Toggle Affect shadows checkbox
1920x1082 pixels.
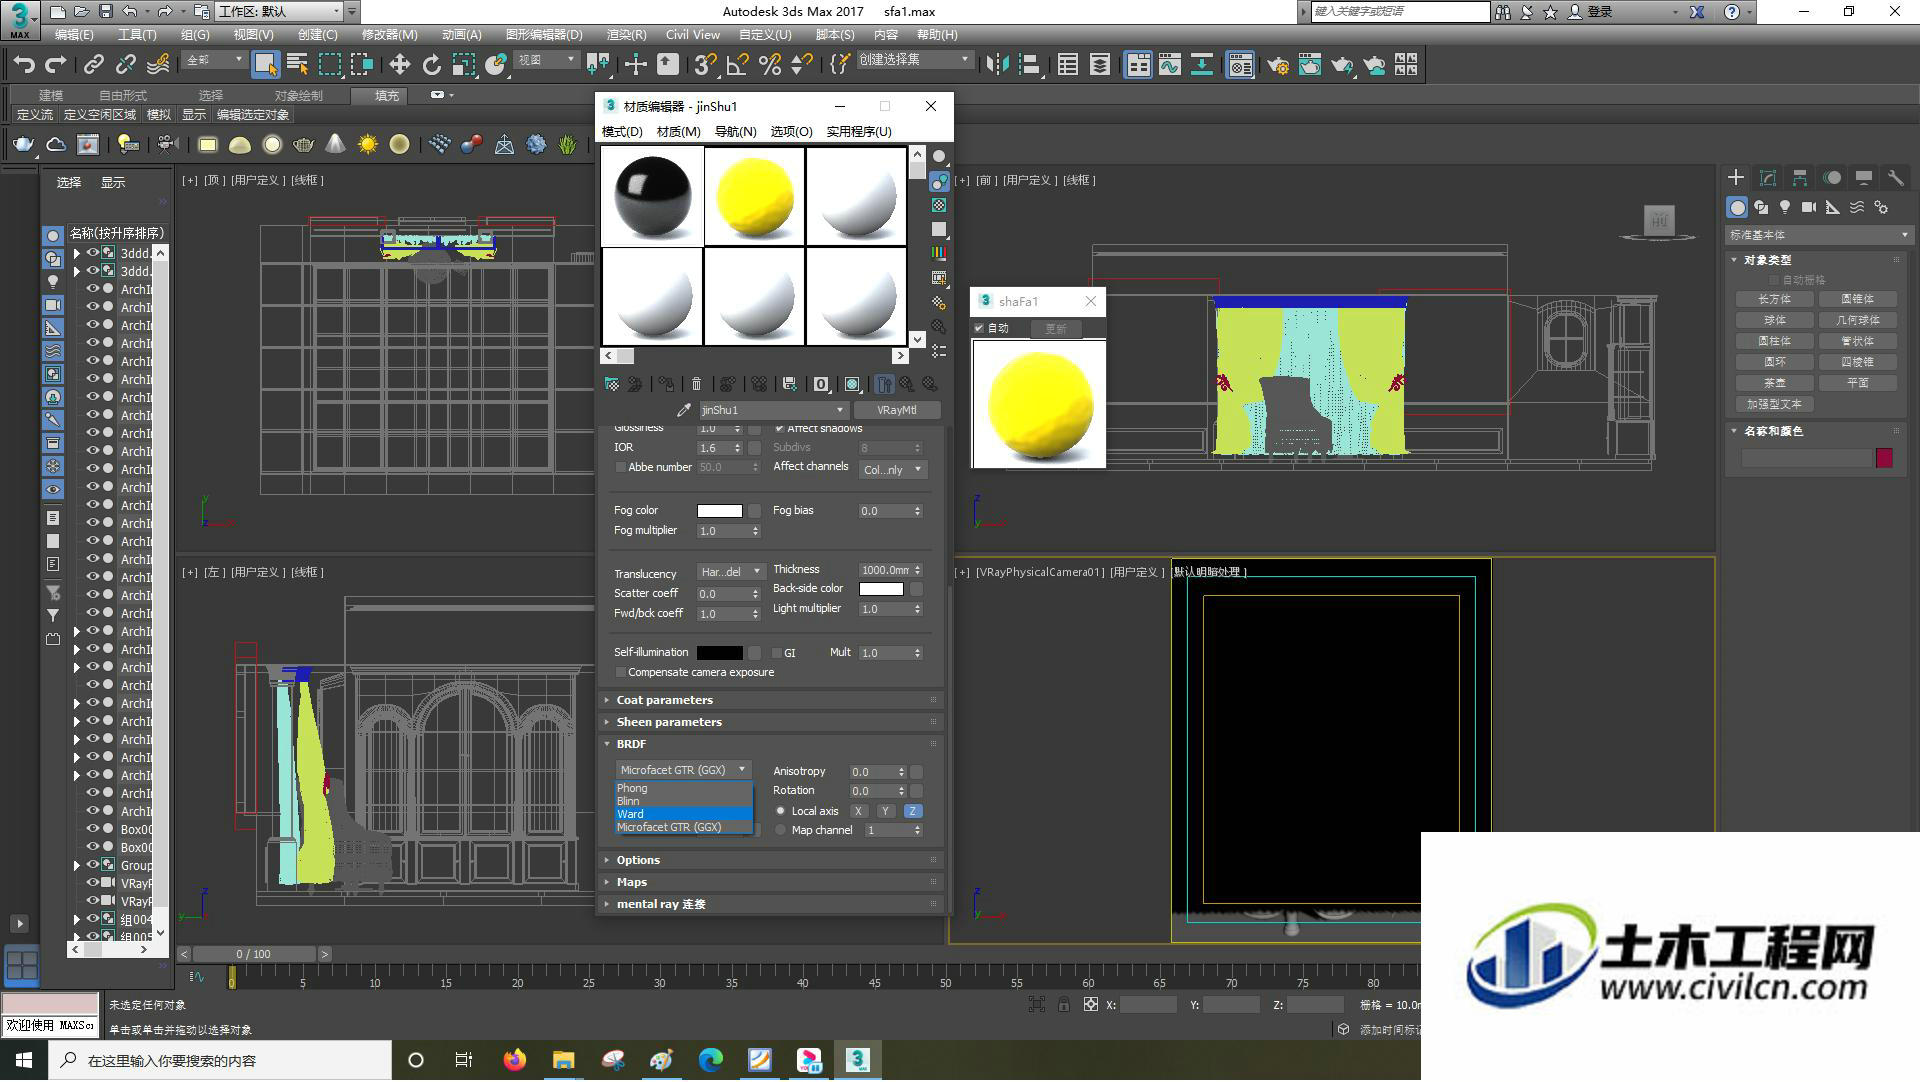pyautogui.click(x=780, y=429)
